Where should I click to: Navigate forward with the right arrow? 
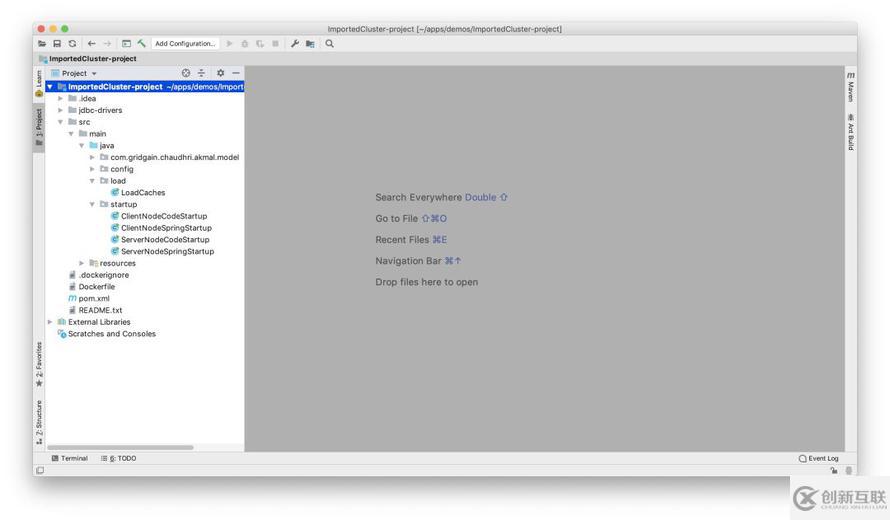(x=107, y=44)
